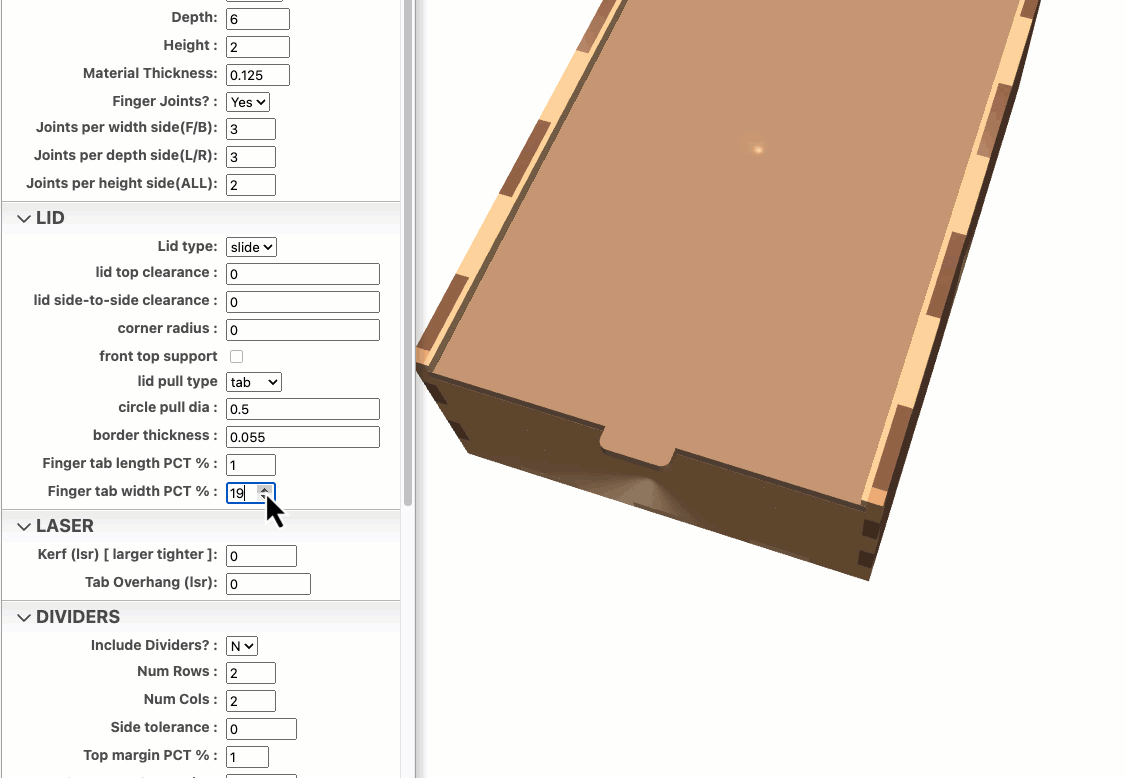The image size is (1126, 778).
Task: Click the 'lid pull type' label
Action: pos(177,381)
